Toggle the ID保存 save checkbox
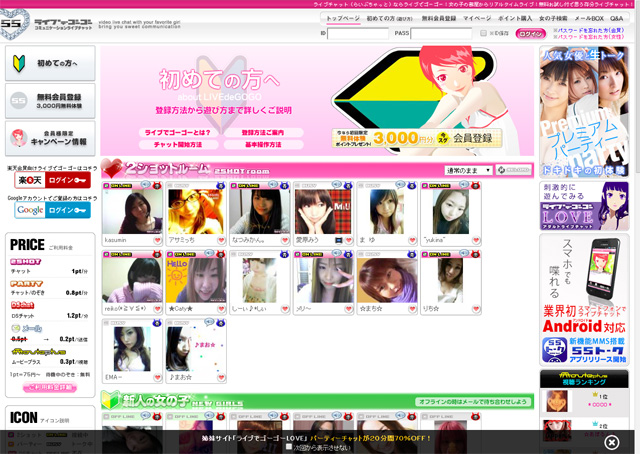This screenshot has width=640, height=454. pyautogui.click(x=483, y=33)
